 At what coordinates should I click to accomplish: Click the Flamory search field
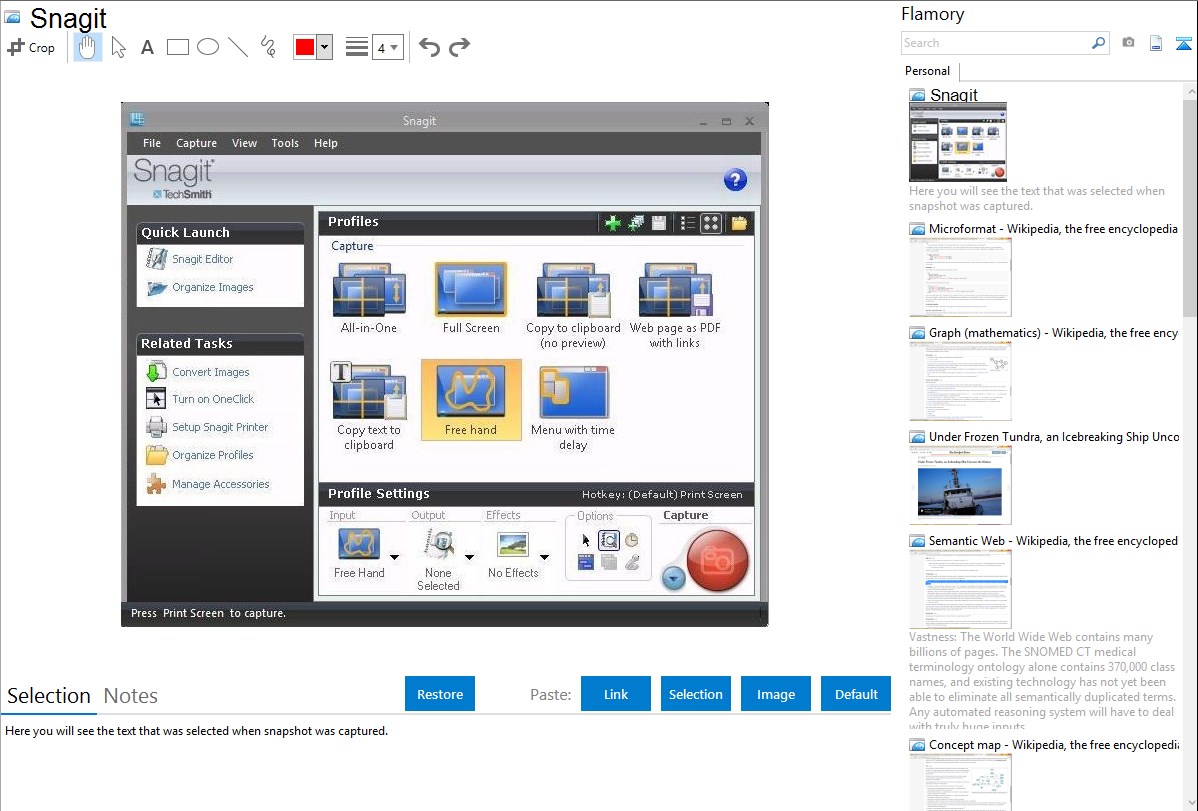coord(995,43)
